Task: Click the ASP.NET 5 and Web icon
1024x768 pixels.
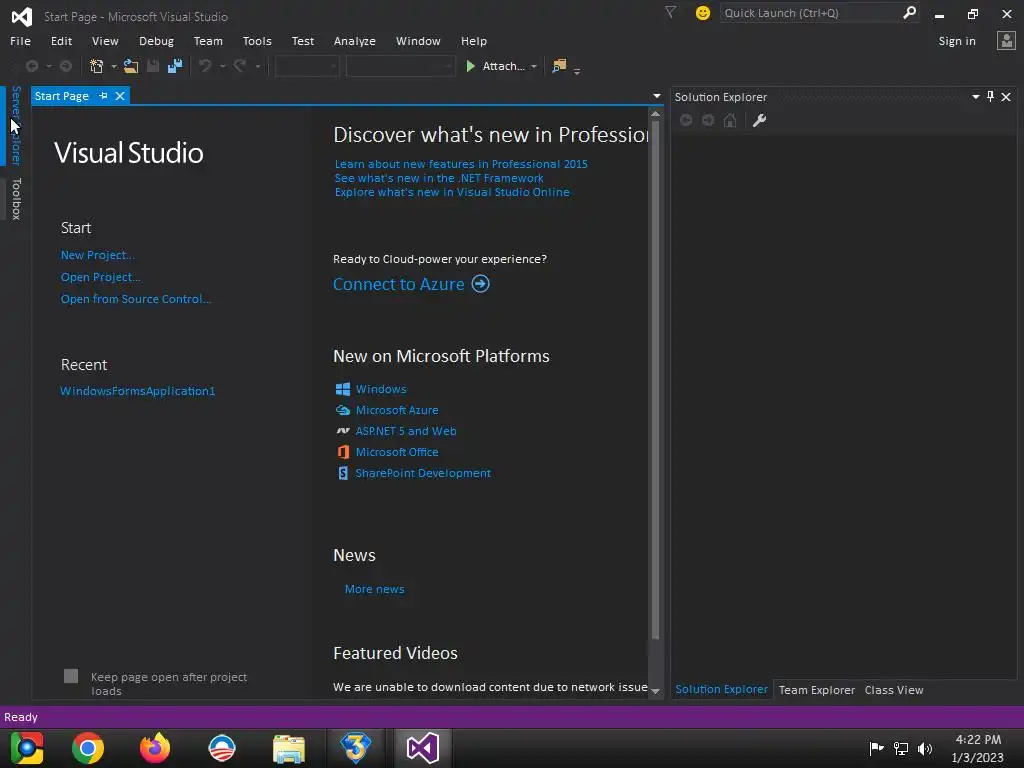Action: coord(343,431)
